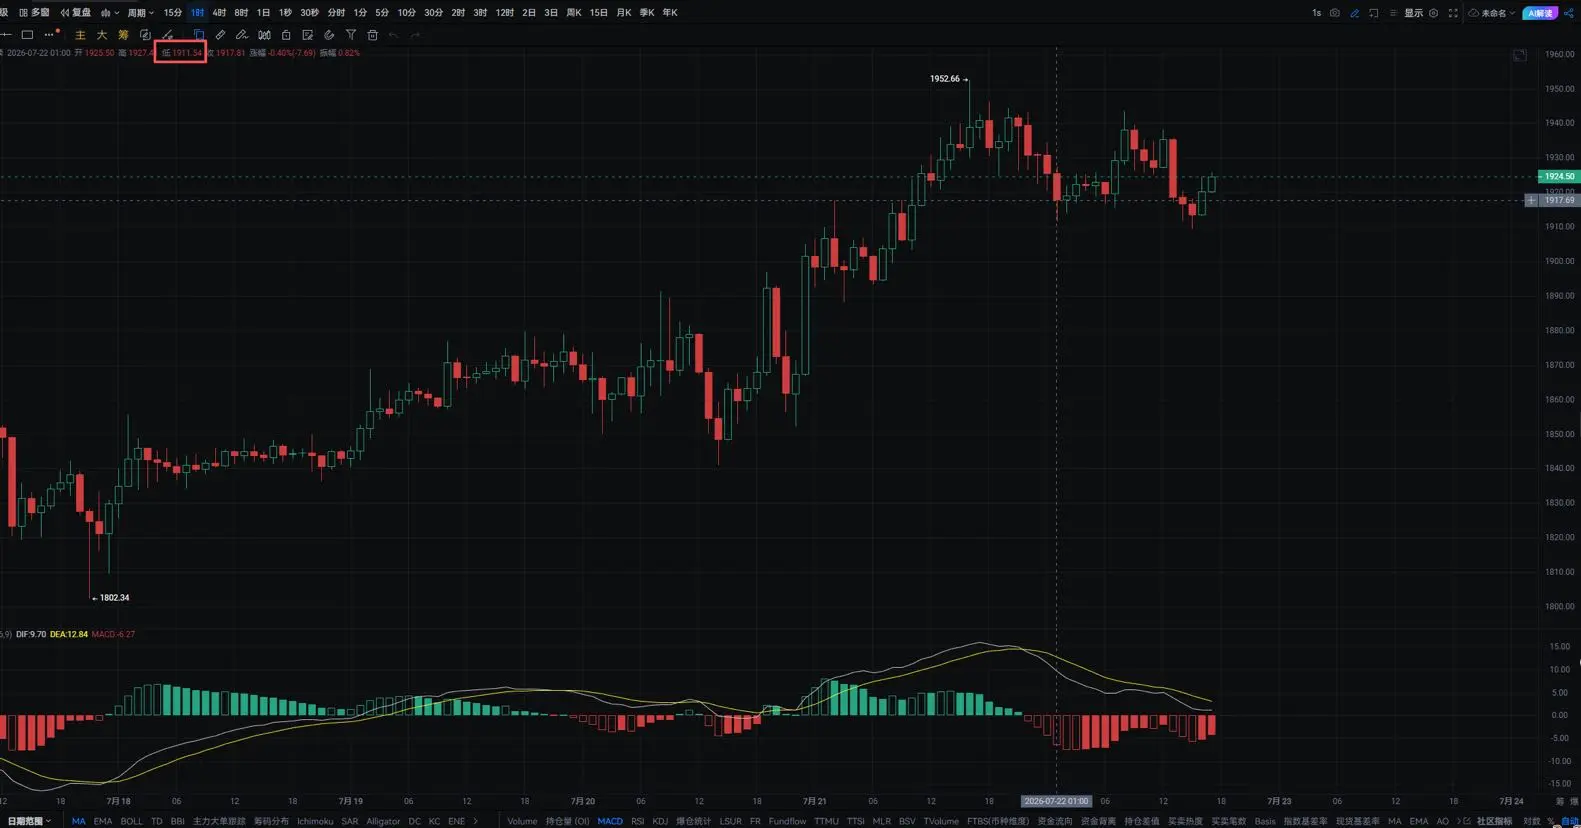Click the DIF:9.70 MACD value

coord(31,634)
